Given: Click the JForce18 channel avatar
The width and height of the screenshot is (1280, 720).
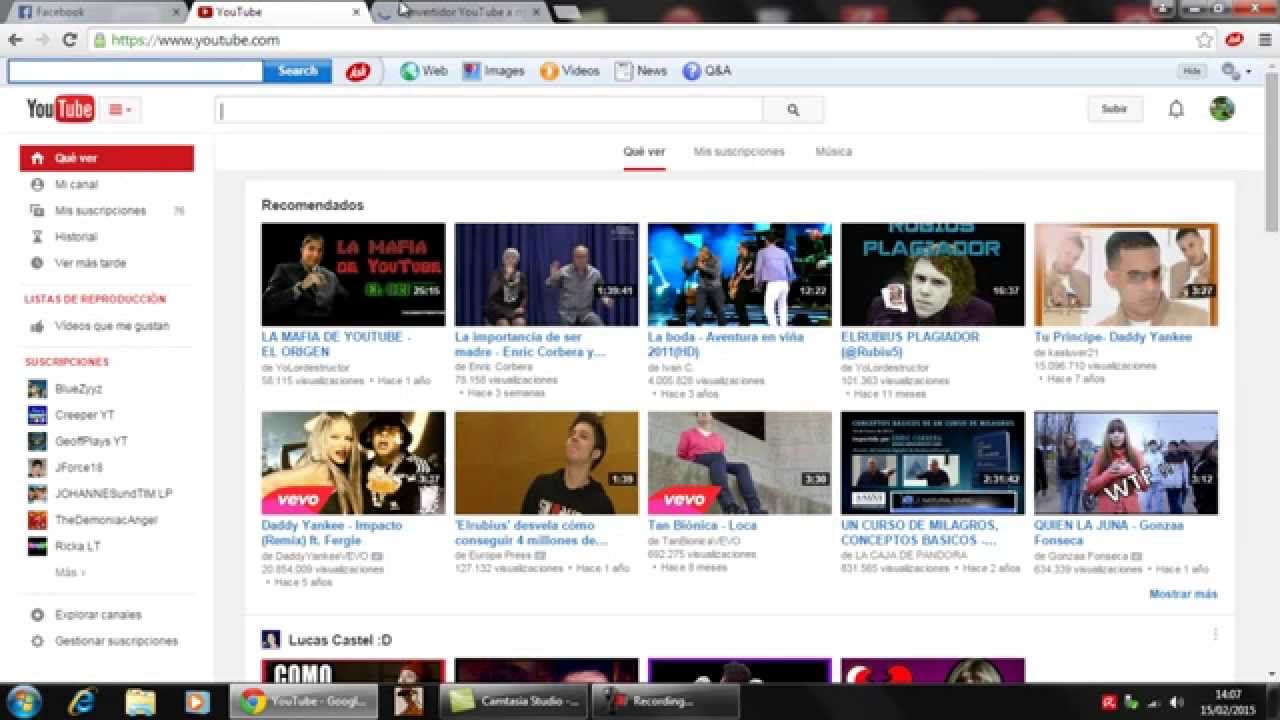Looking at the screenshot, I should [x=37, y=467].
